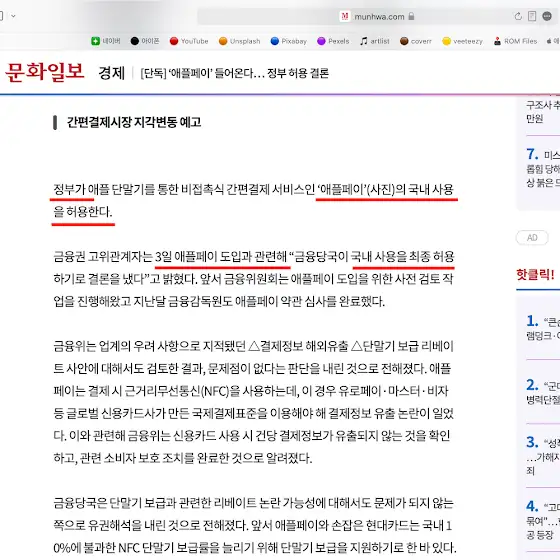Viewport: 560px width, 560px height.
Task: Open hot click article number 1
Action: pos(543,328)
